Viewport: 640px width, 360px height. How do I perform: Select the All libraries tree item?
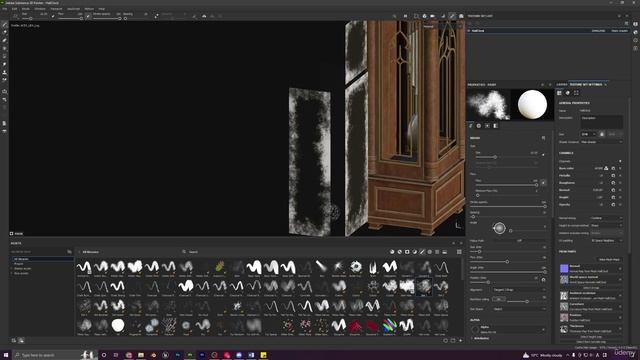click(42, 259)
